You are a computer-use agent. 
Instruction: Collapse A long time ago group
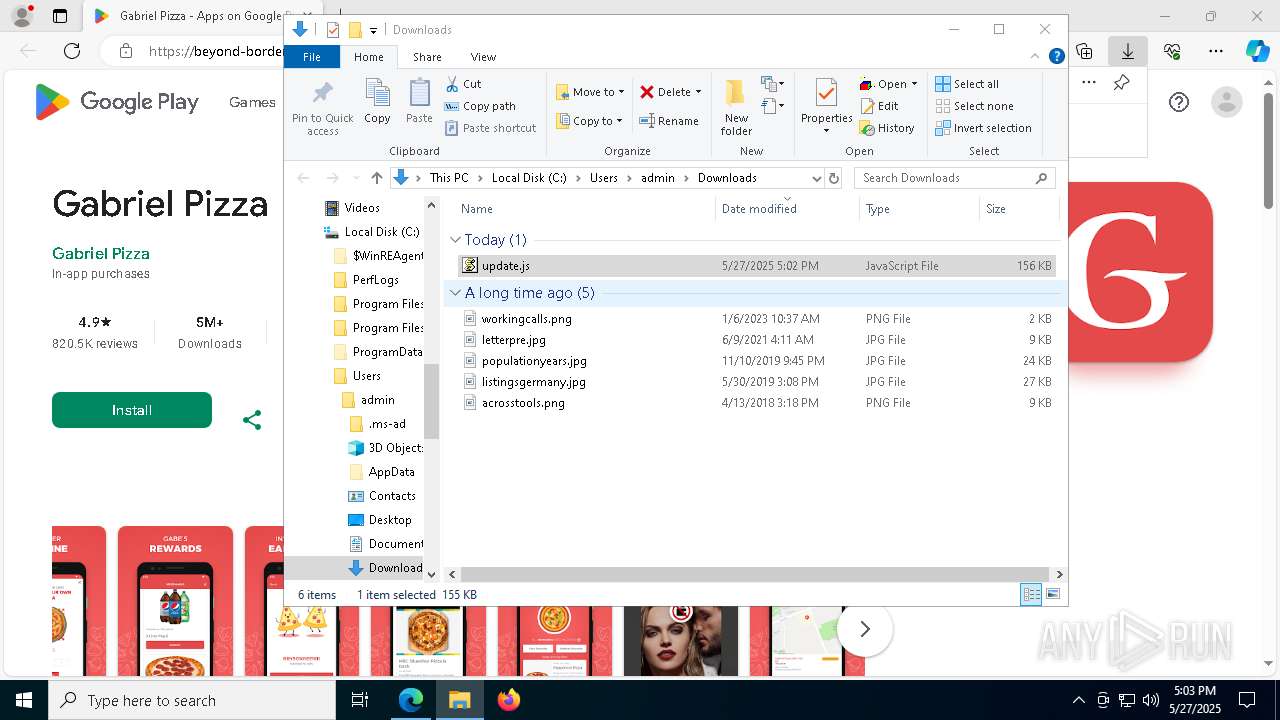(x=455, y=293)
